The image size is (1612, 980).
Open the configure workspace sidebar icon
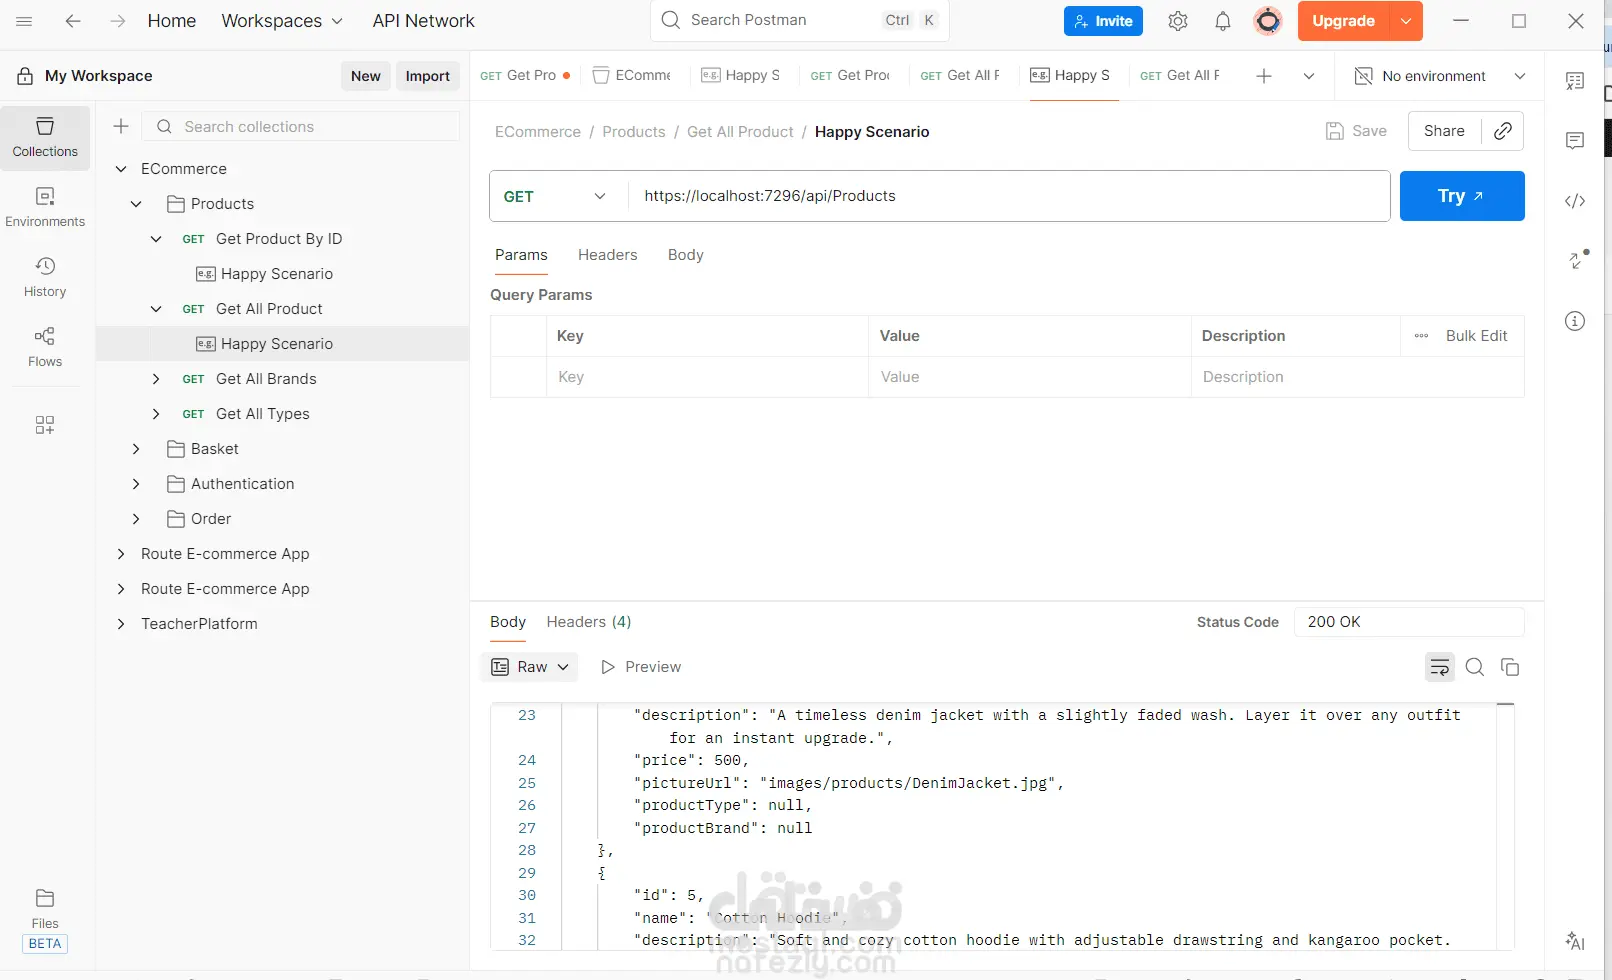[45, 425]
